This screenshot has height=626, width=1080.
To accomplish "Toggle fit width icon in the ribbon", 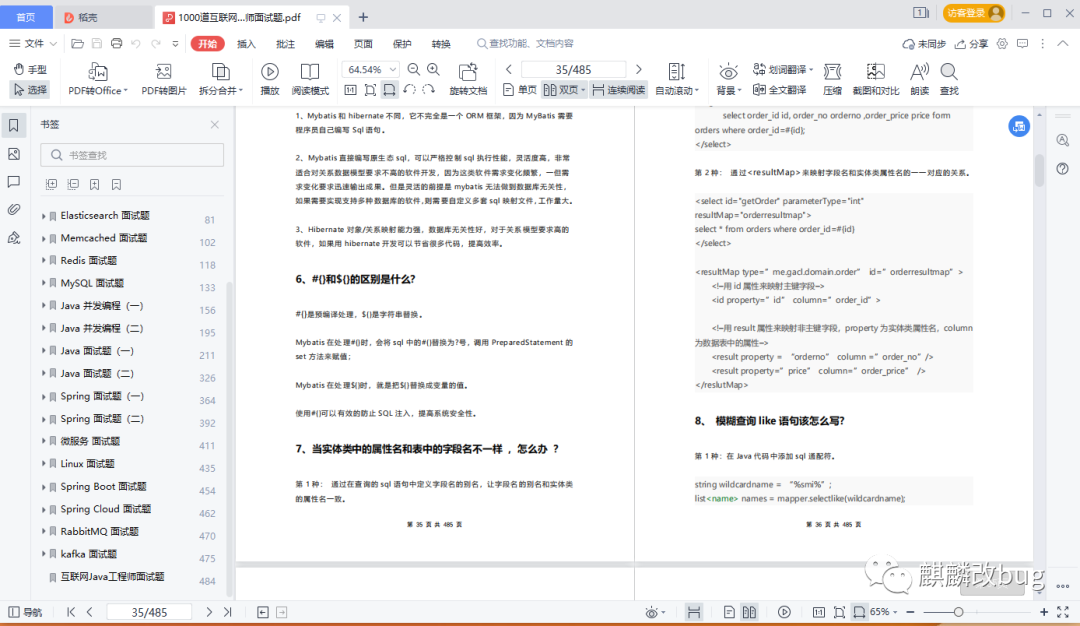I will [x=389, y=90].
